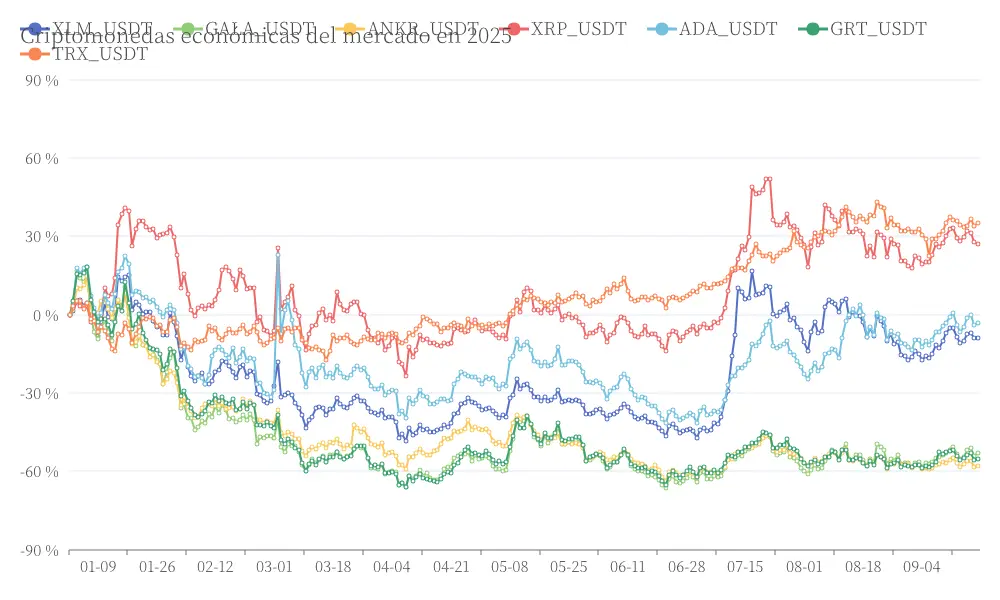Click the 60 % y-axis label
The height and width of the screenshot is (600, 1000).
[x=42, y=159]
